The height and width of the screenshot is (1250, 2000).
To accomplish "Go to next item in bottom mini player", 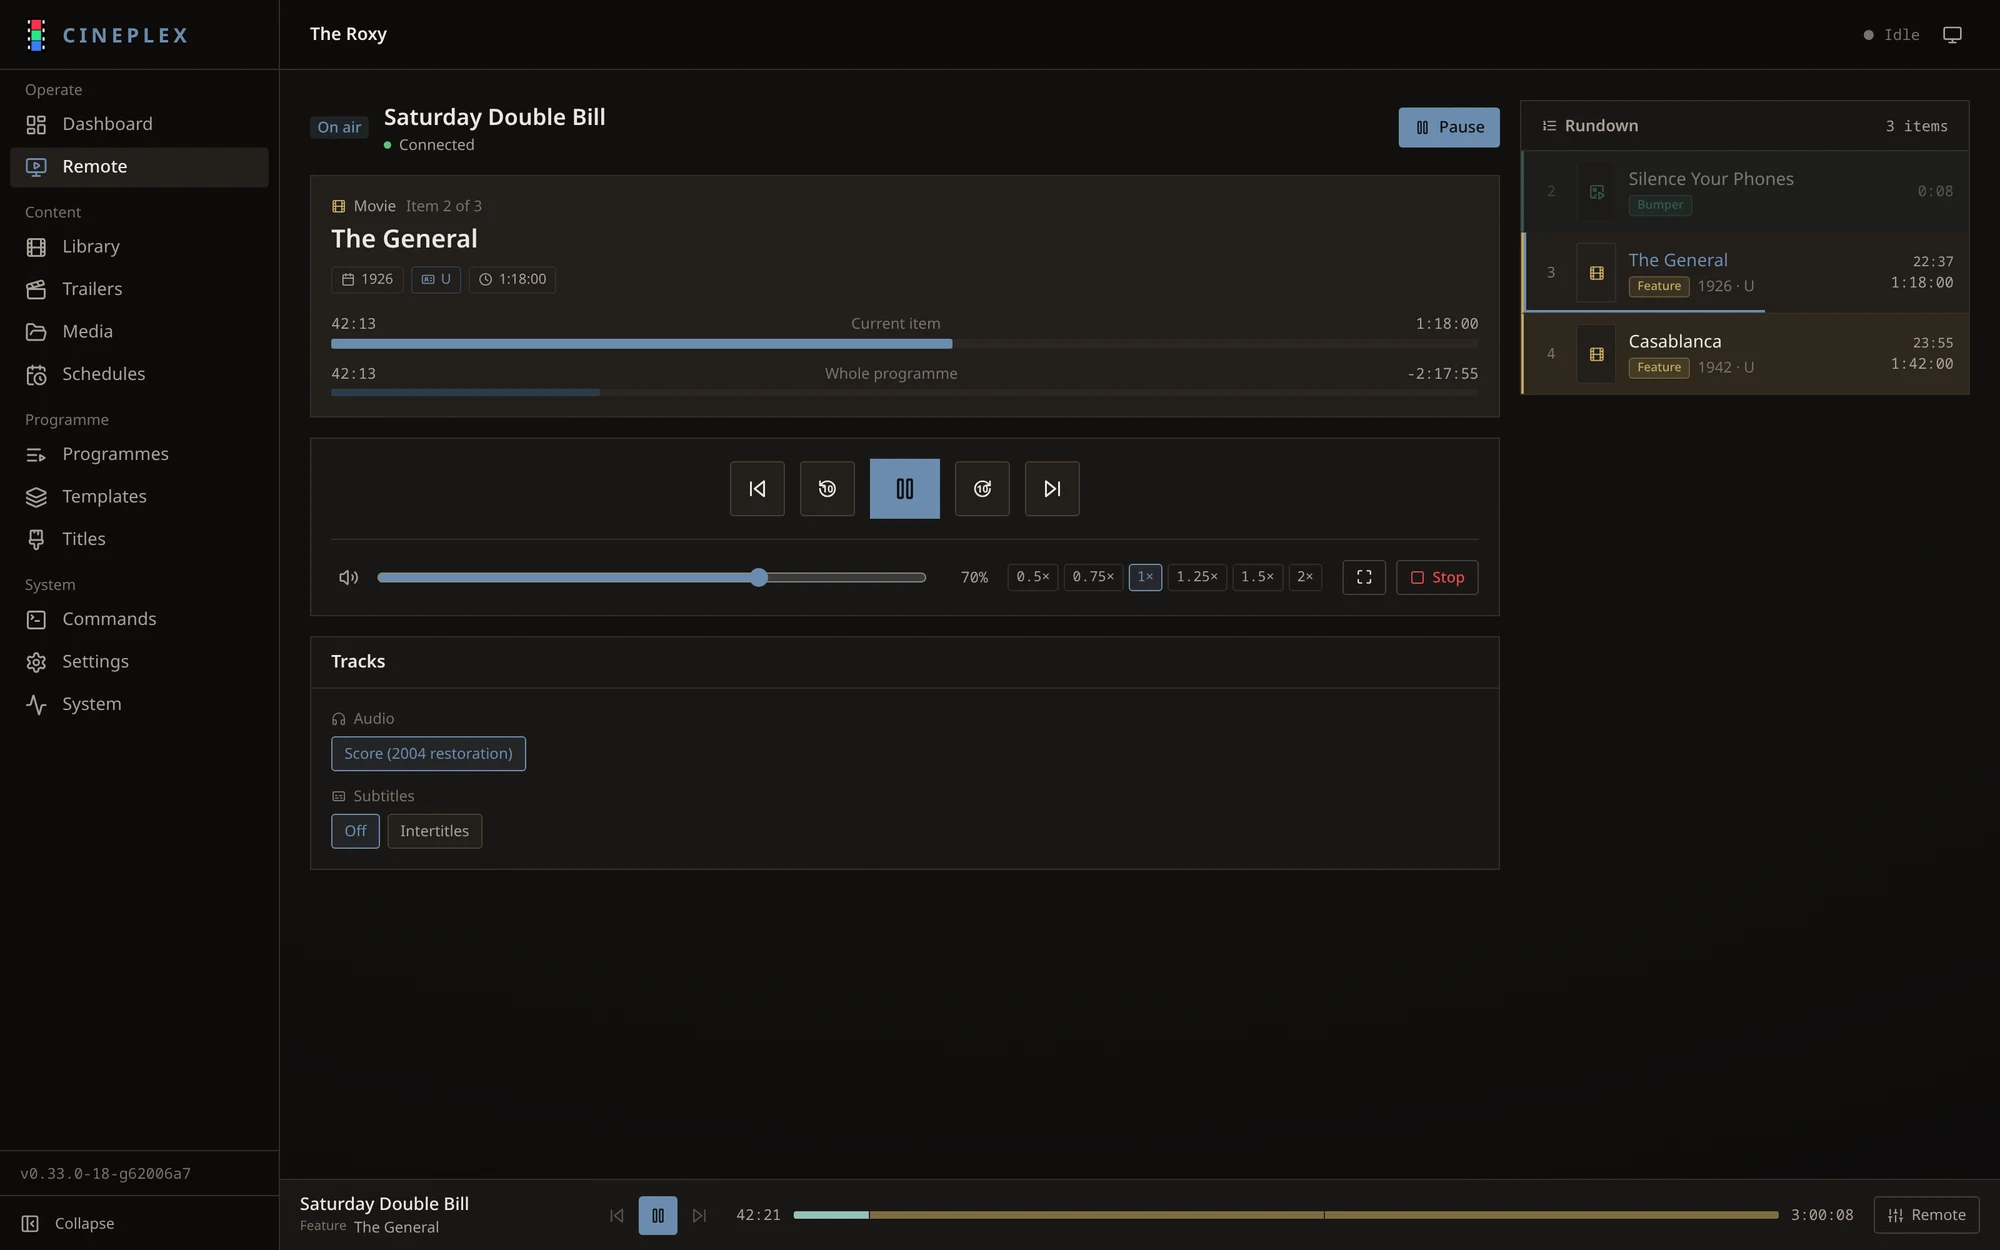I will [700, 1215].
